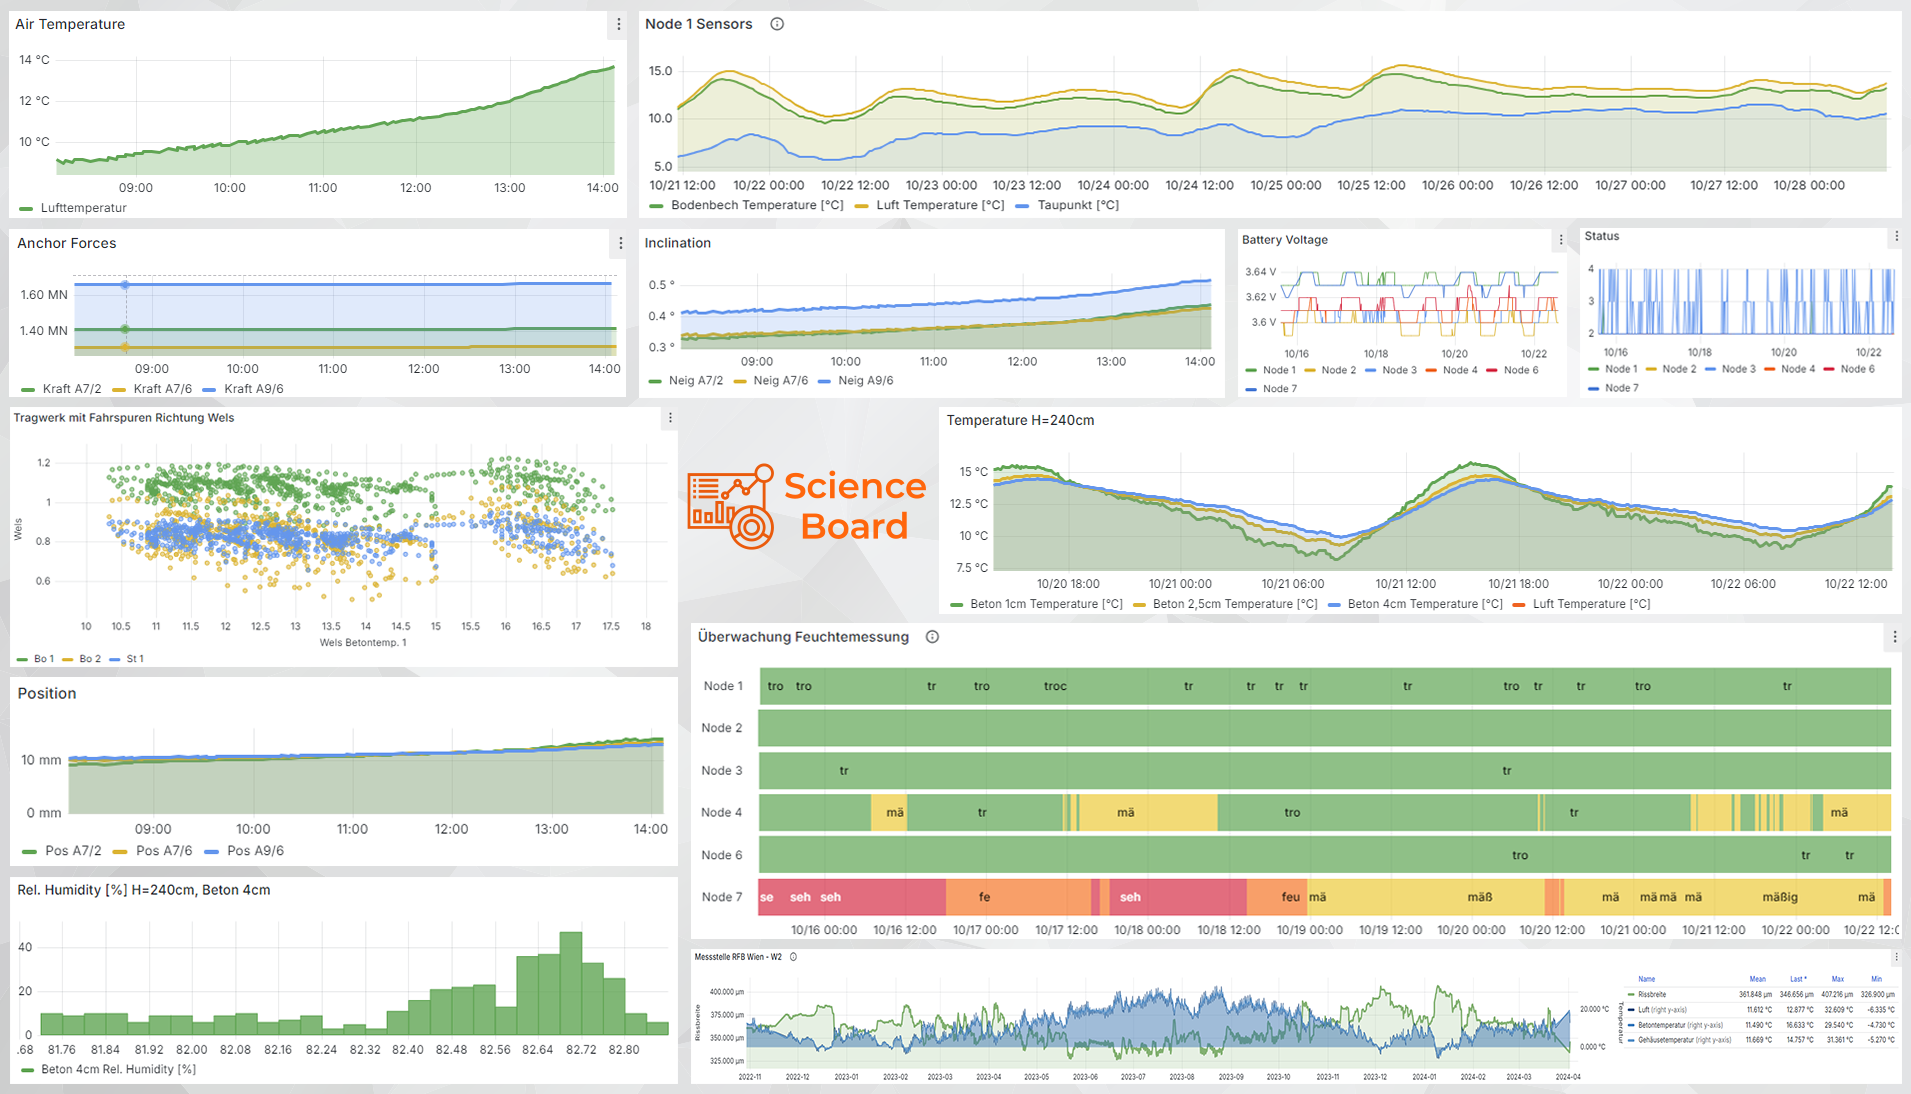Toggle the Taupunkt legend series
This screenshot has width=1911, height=1094.
point(1067,205)
